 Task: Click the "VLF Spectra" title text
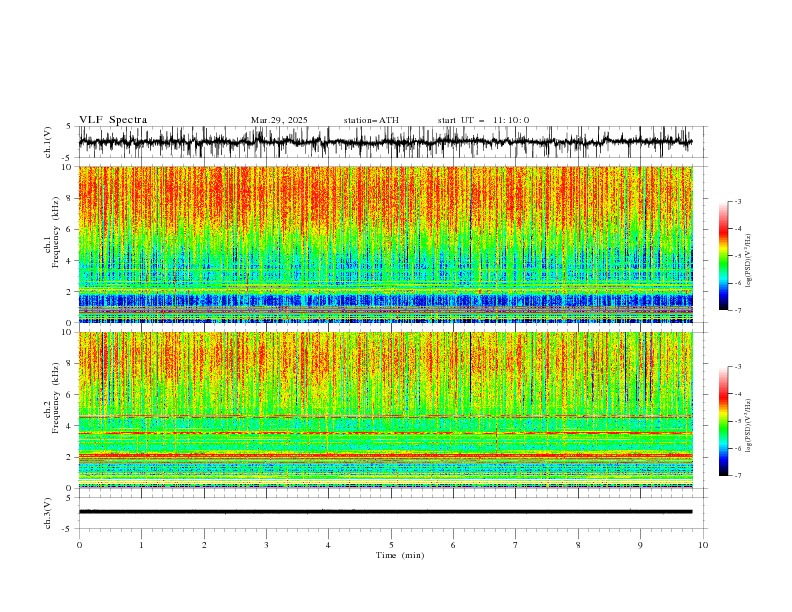pyautogui.click(x=113, y=120)
